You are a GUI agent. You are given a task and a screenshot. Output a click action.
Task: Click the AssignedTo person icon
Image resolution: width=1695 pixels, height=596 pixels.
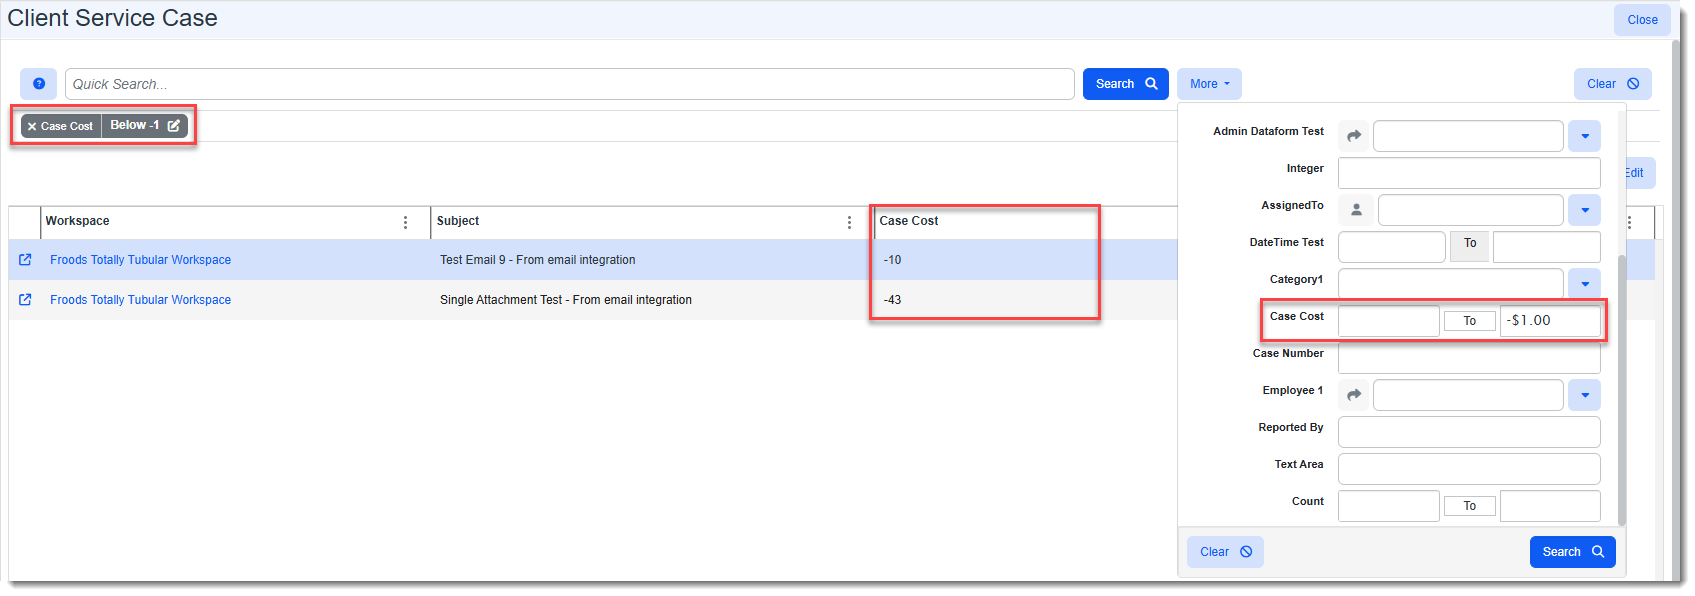(x=1356, y=210)
